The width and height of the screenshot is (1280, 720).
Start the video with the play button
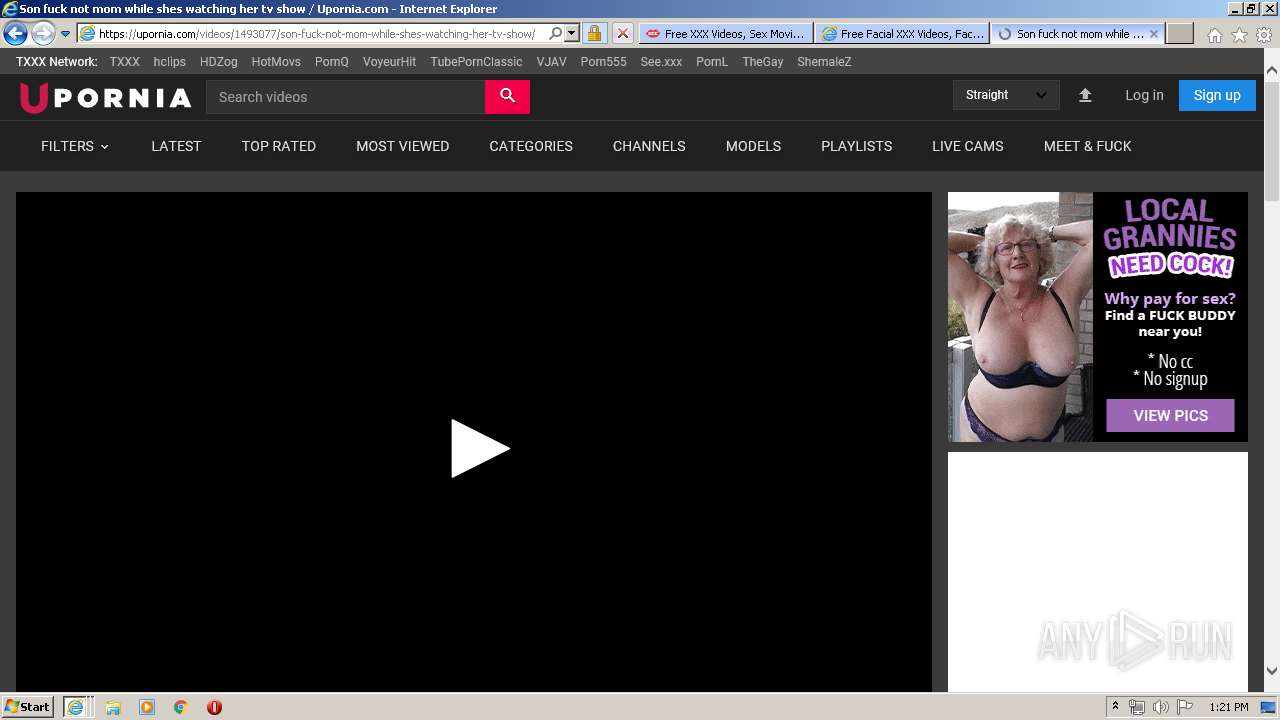point(479,448)
